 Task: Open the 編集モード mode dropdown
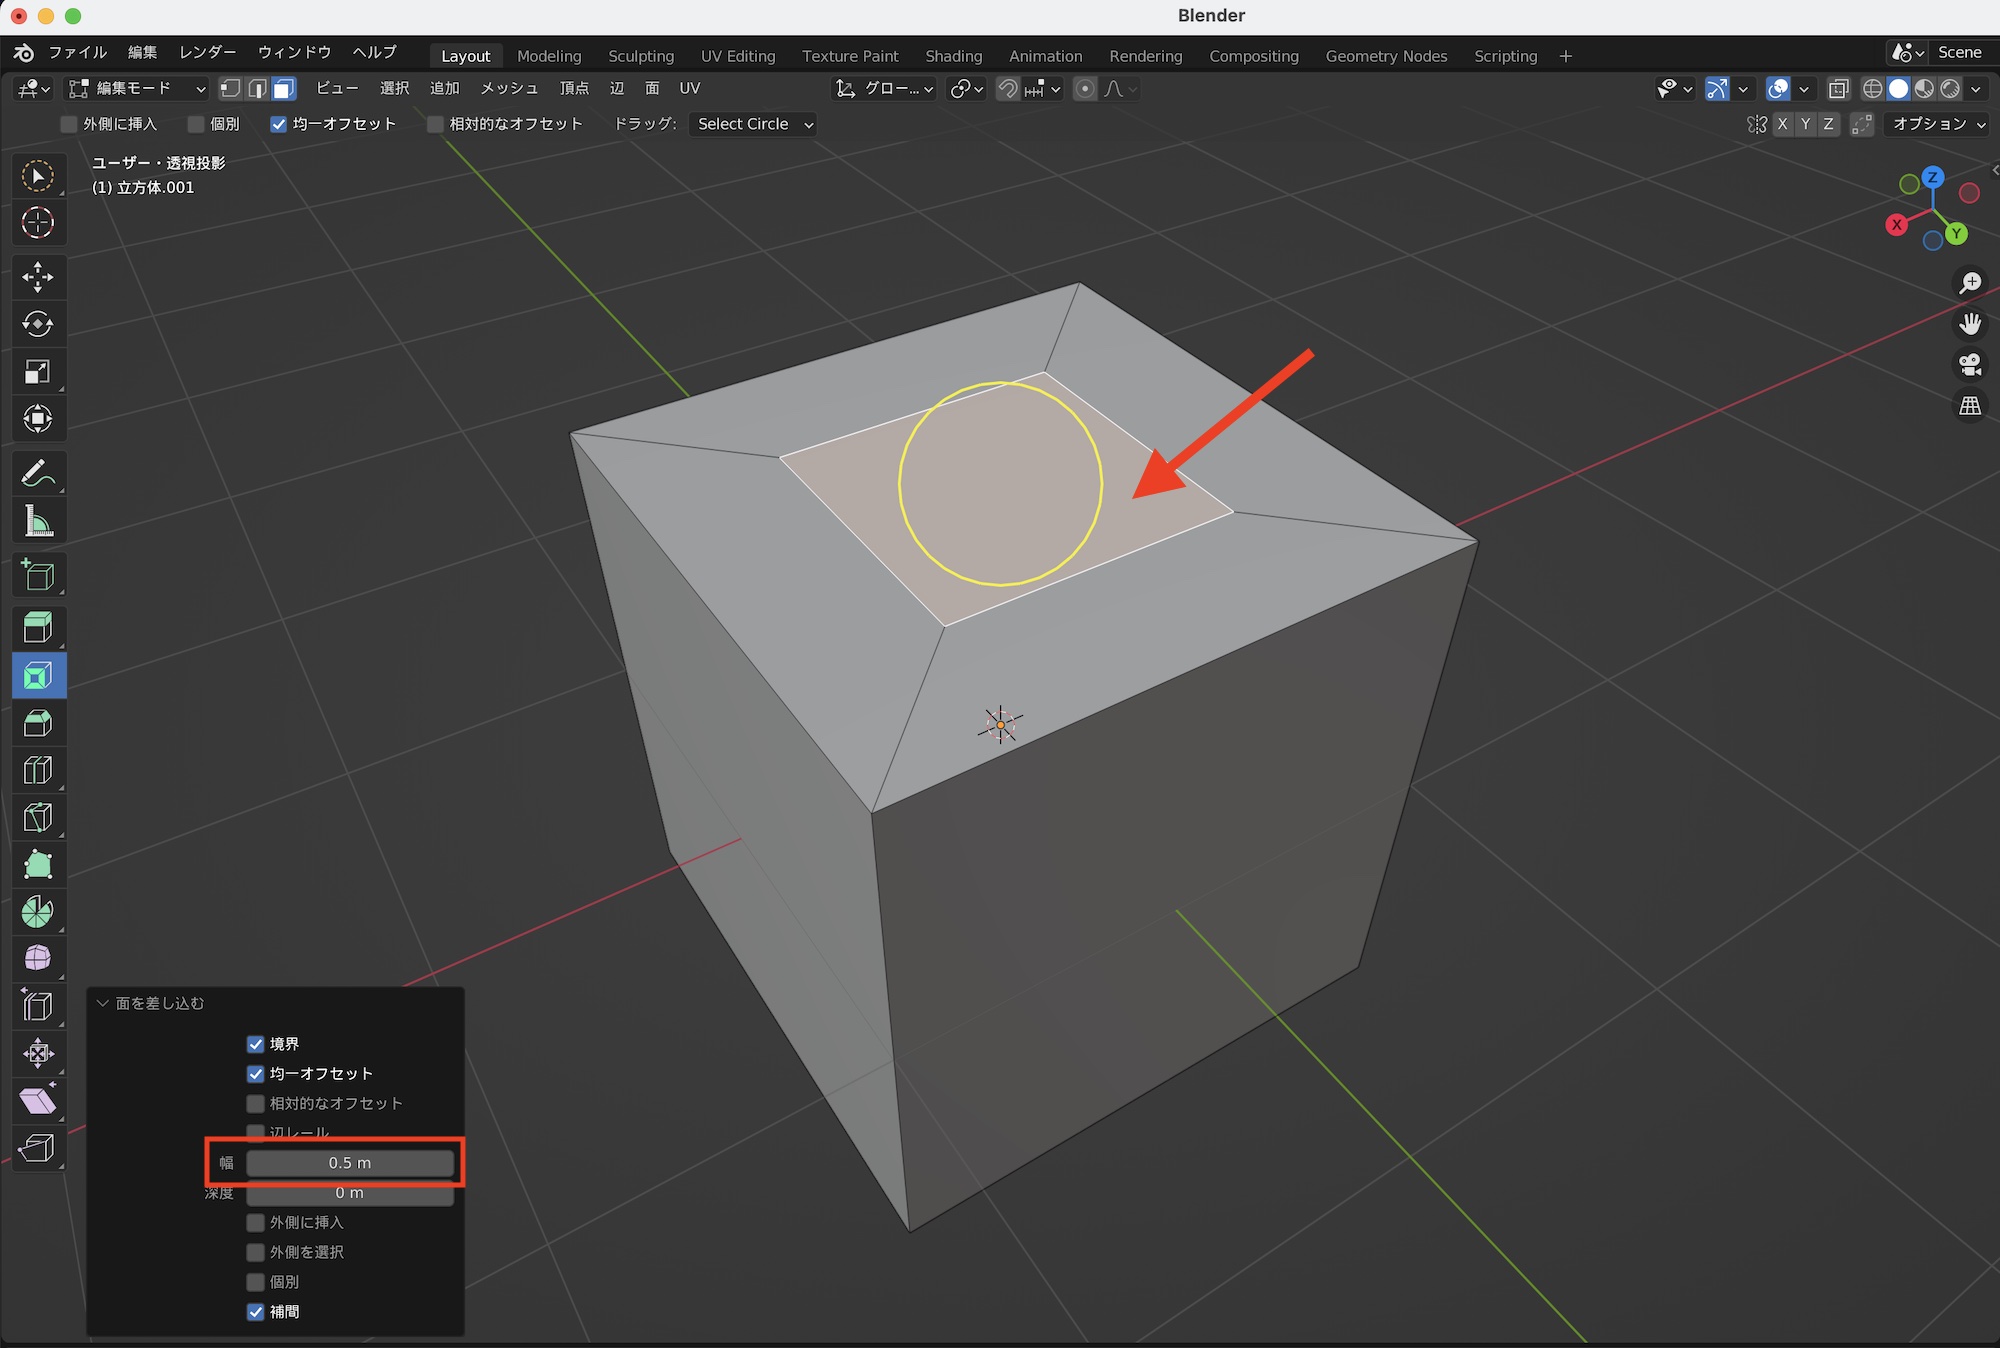click(x=136, y=89)
